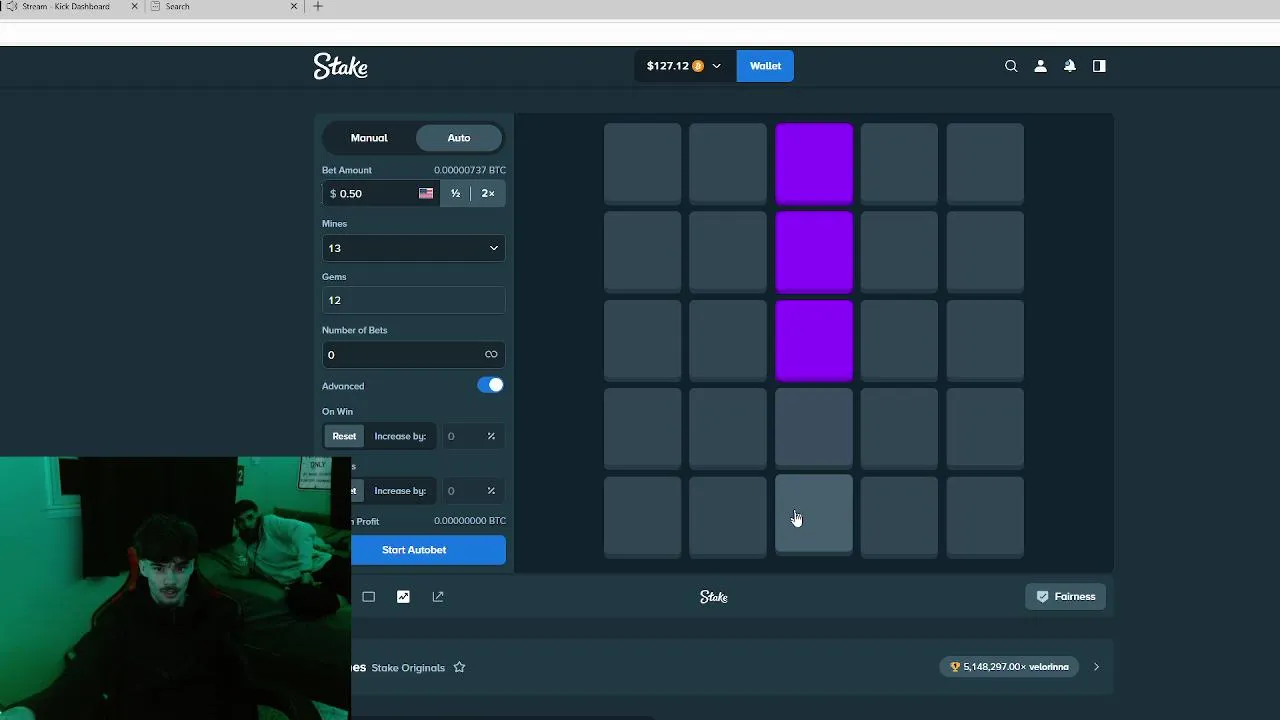Expand the velorinna top win chevron
Viewport: 1280px width, 720px height.
(1096, 667)
